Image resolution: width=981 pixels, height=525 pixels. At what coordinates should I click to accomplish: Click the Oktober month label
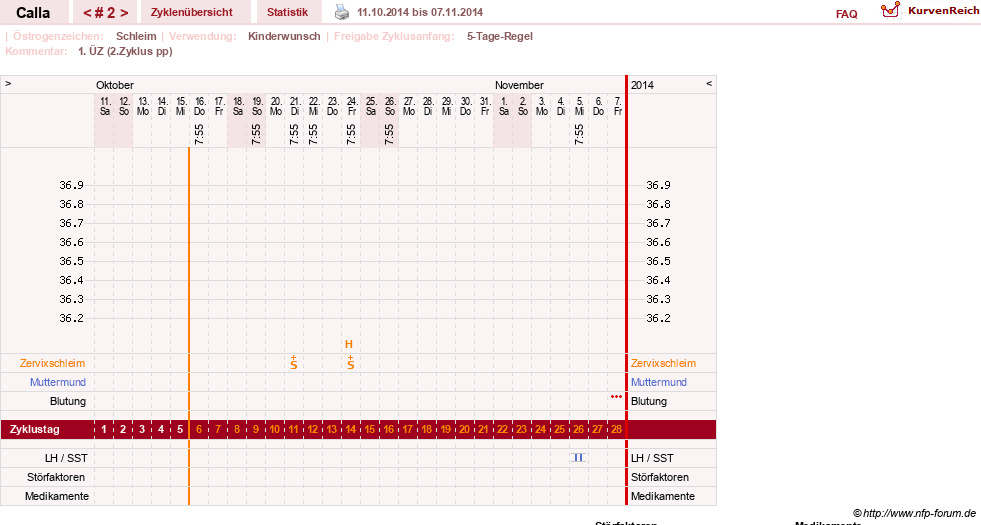(x=114, y=85)
